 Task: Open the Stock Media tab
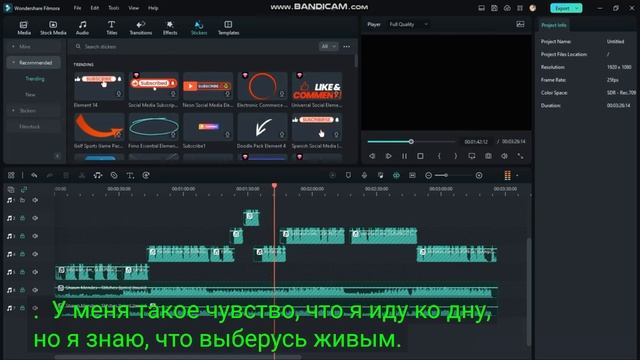click(53, 28)
